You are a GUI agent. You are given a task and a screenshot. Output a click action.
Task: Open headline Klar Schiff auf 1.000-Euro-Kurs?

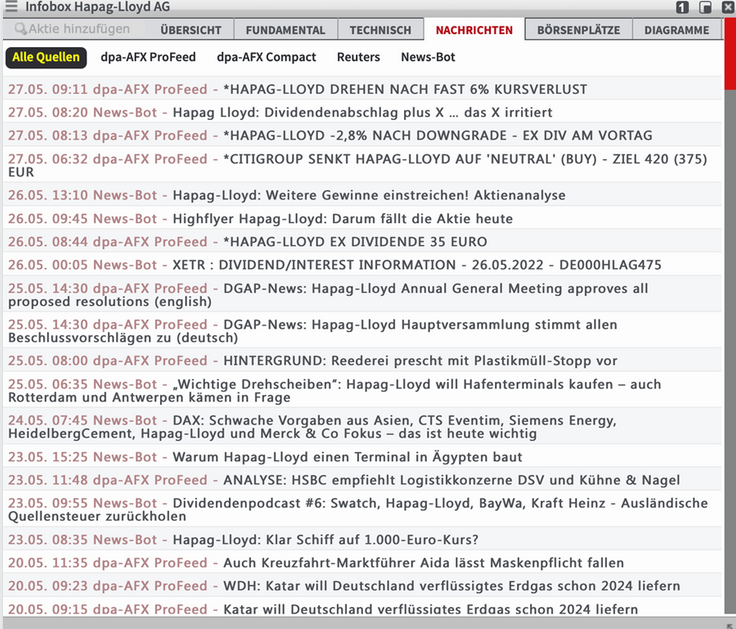click(362, 539)
